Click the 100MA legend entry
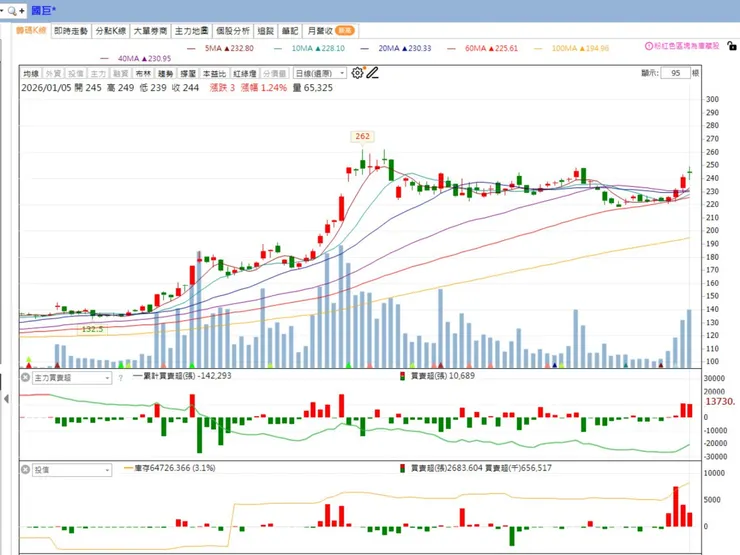740x555 pixels. click(x=572, y=48)
